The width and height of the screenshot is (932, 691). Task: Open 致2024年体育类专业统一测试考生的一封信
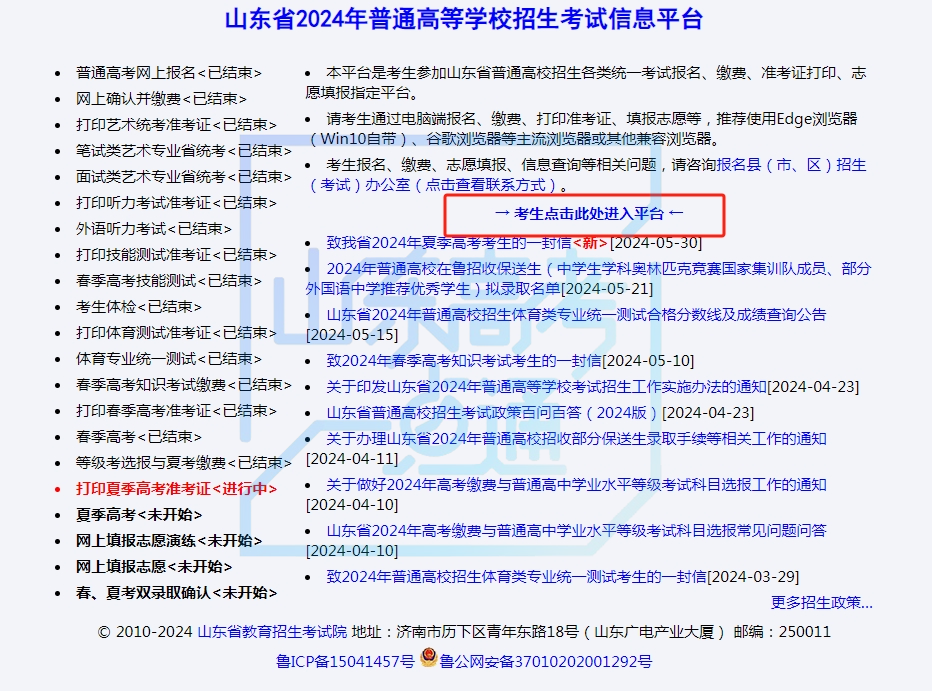pos(516,577)
